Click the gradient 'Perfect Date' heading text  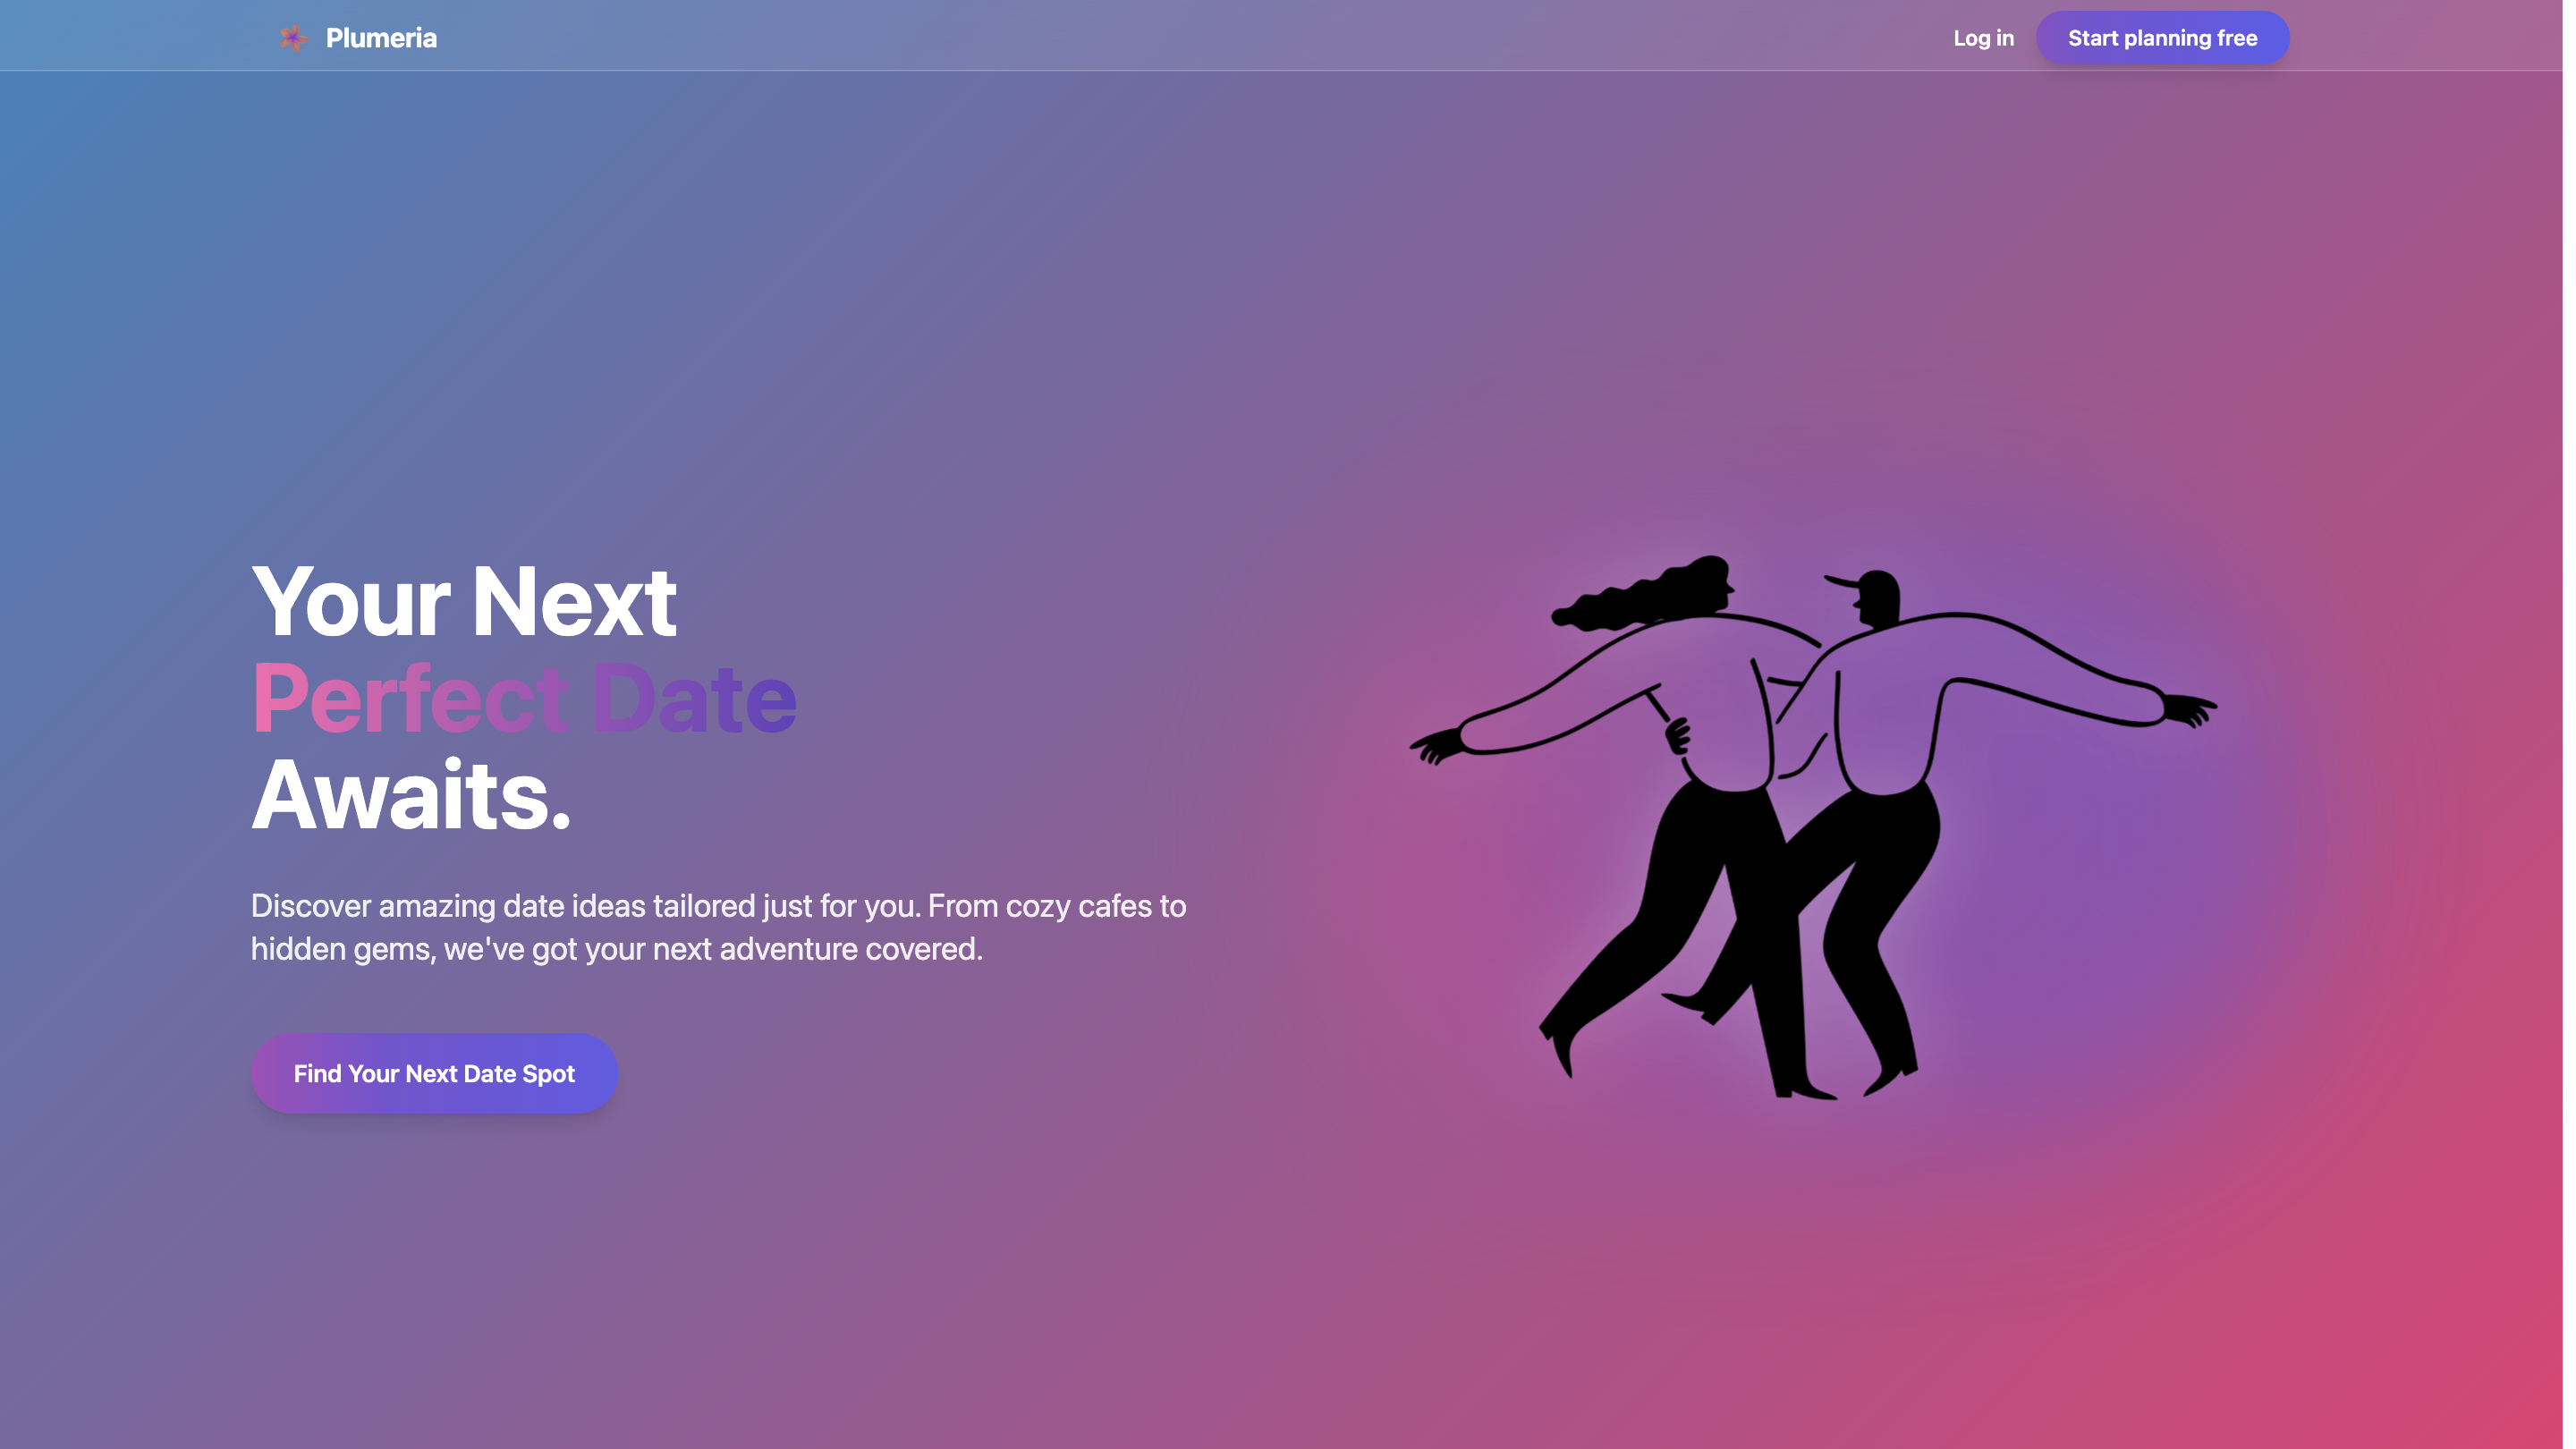point(524,698)
